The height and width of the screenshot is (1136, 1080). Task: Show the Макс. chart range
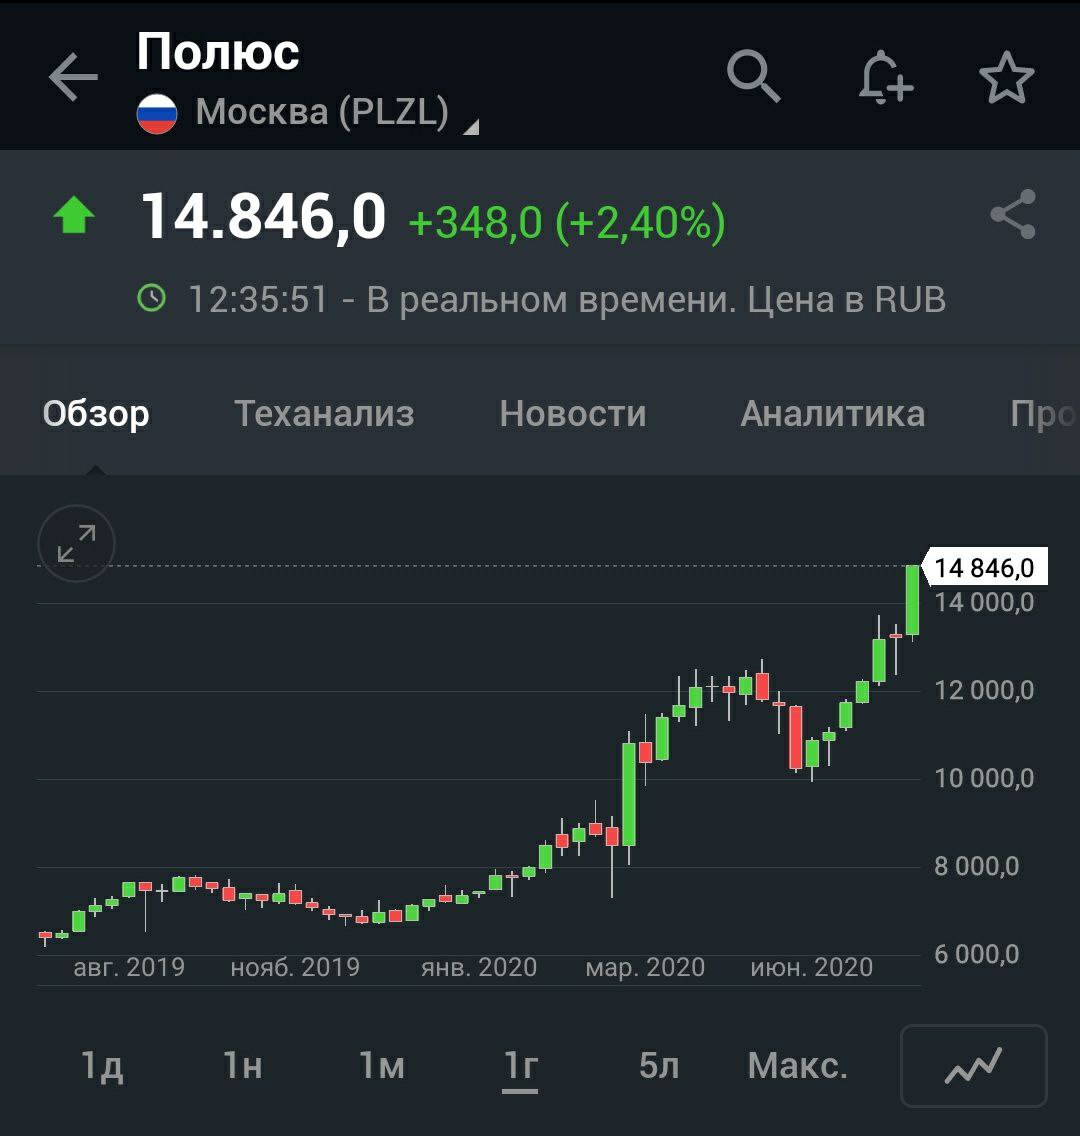797,1066
